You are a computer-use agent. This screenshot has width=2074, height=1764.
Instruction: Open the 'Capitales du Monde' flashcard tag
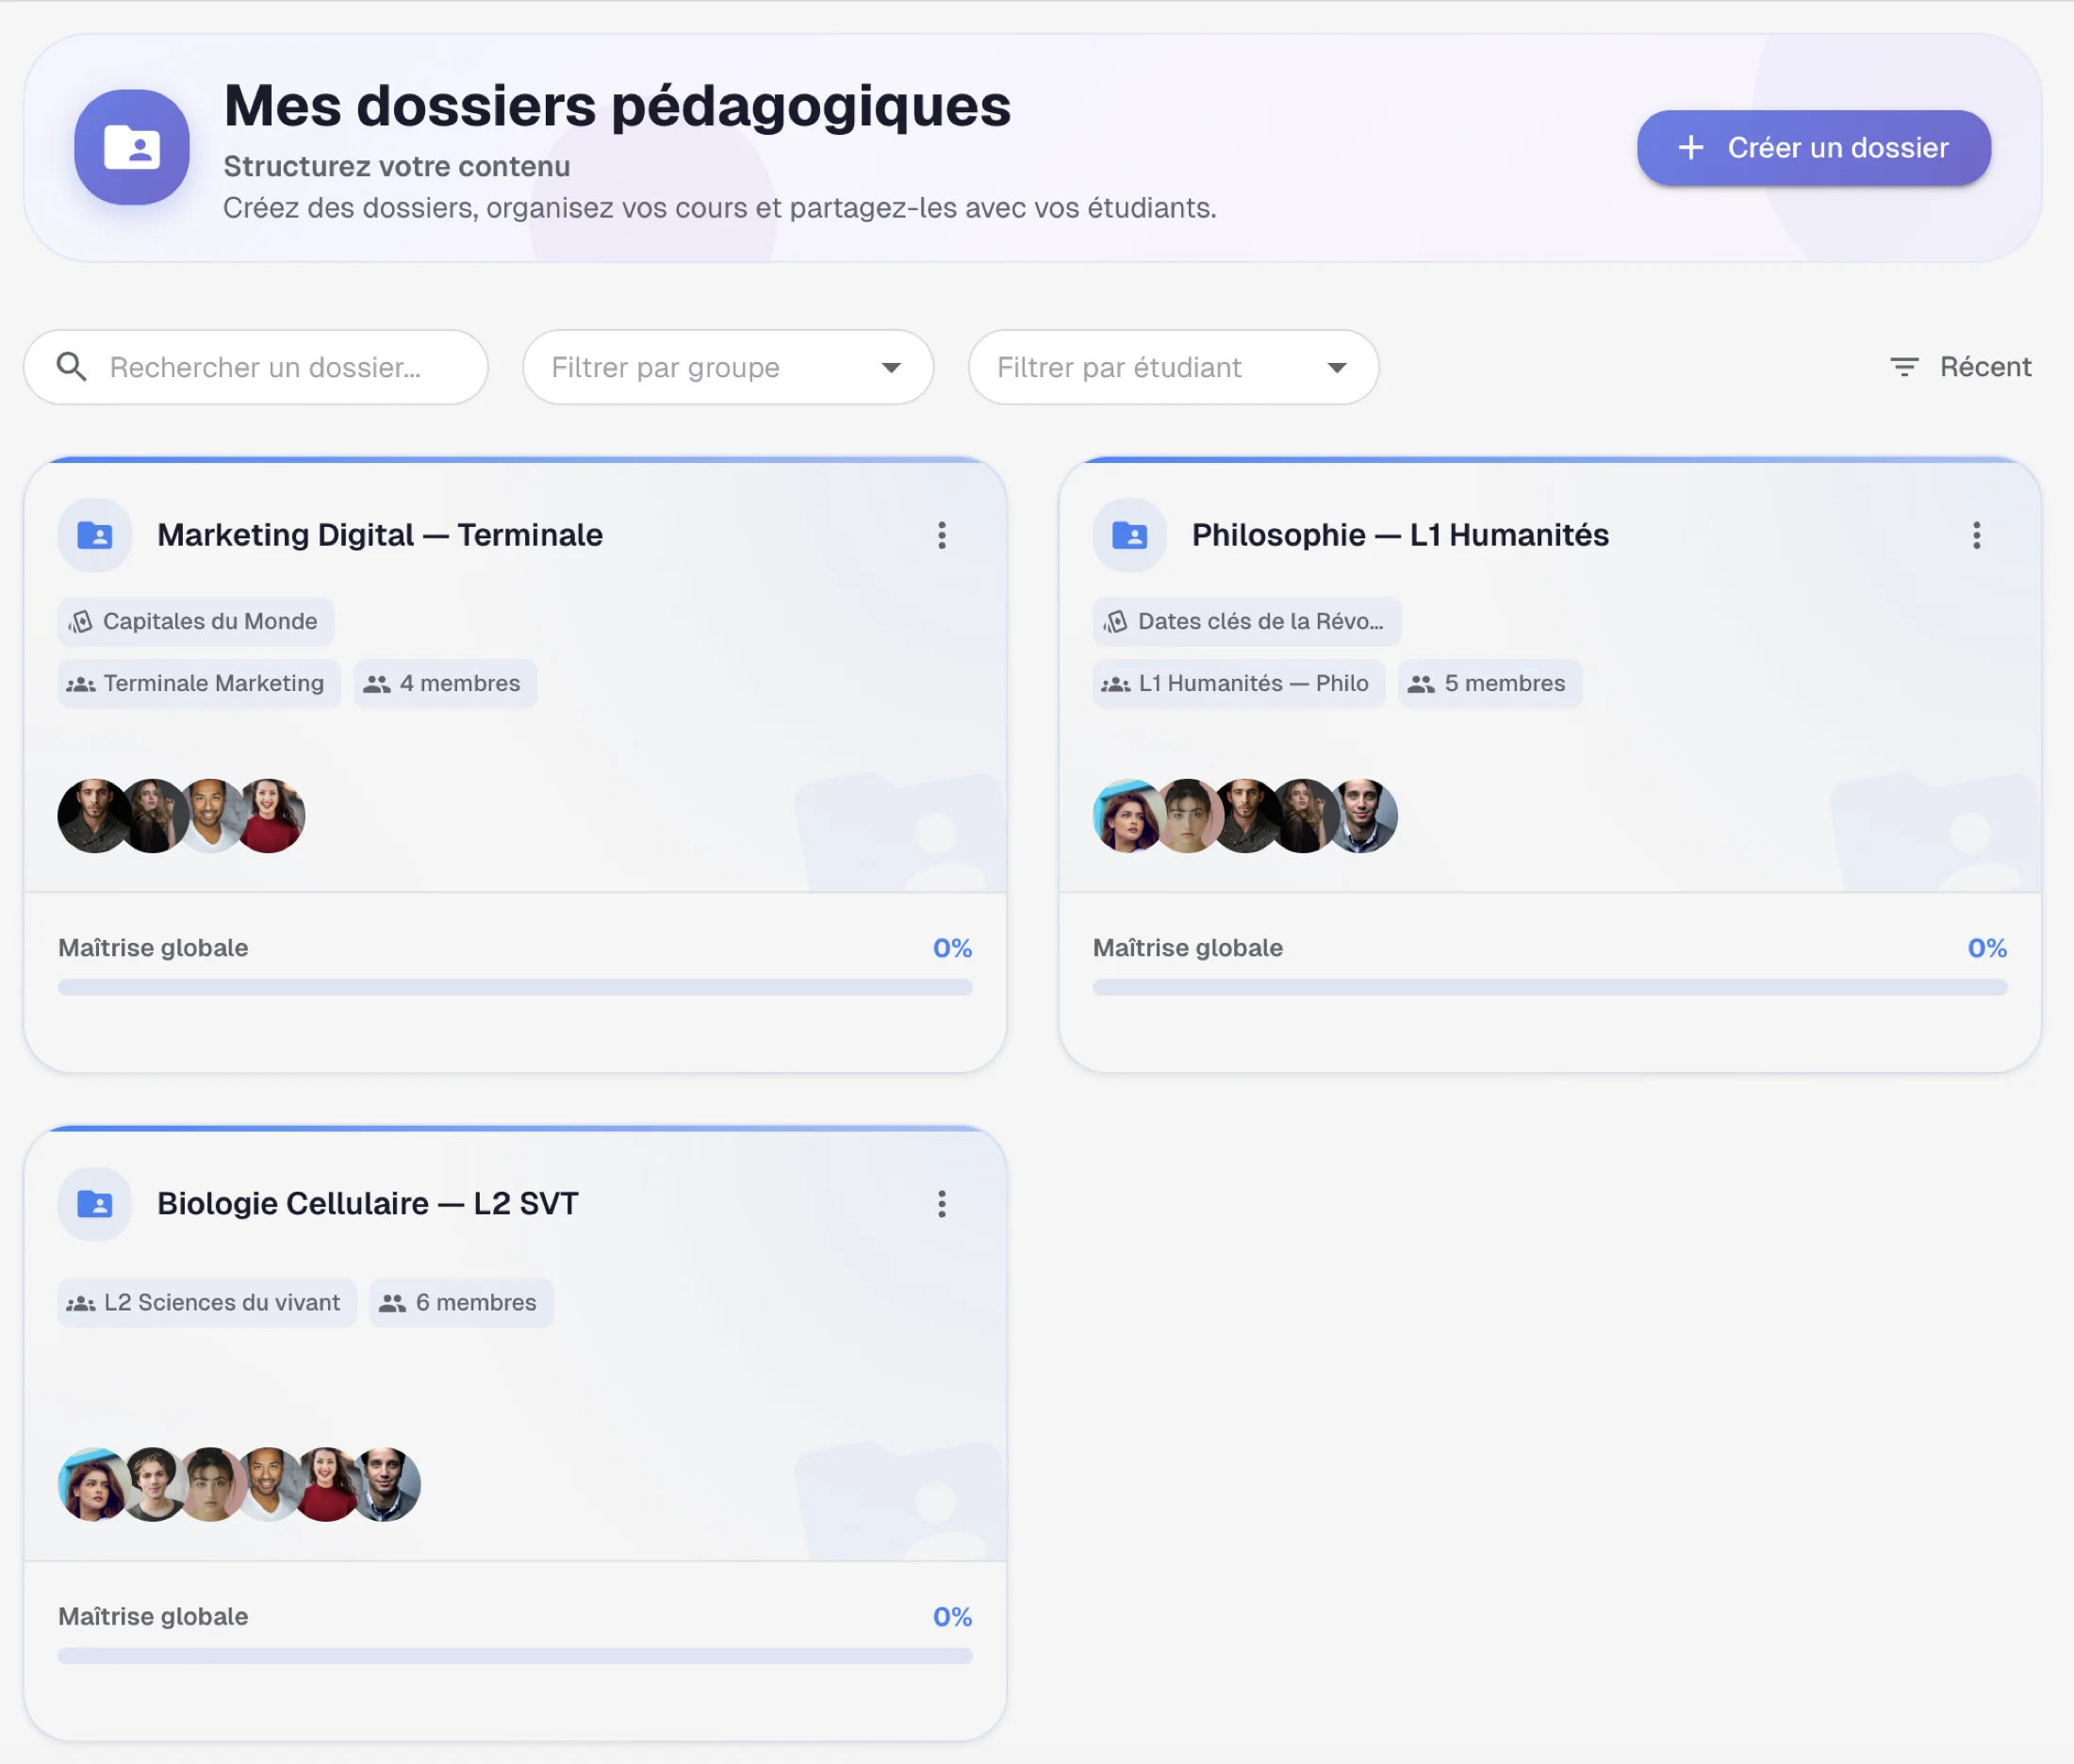(196, 621)
